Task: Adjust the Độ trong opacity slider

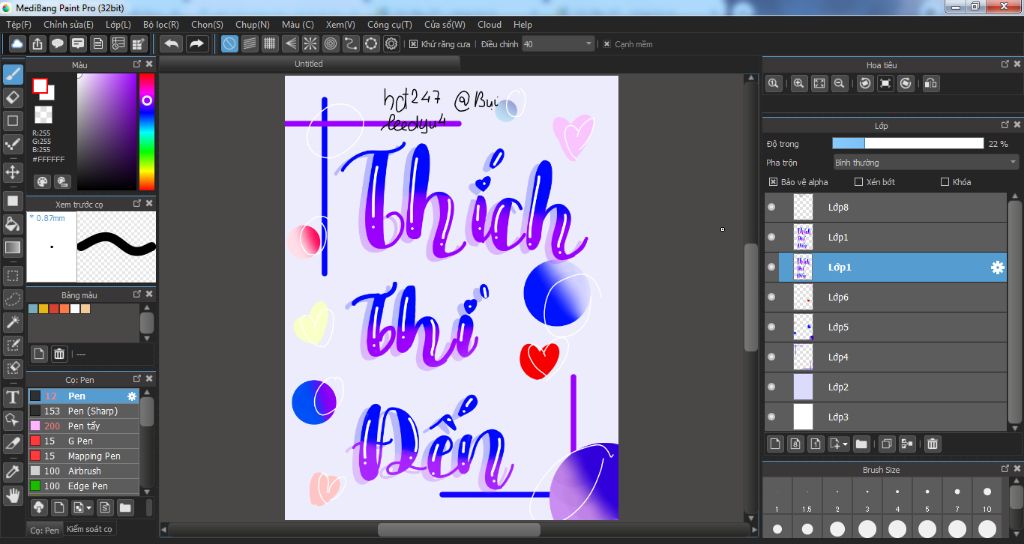Action: point(907,144)
